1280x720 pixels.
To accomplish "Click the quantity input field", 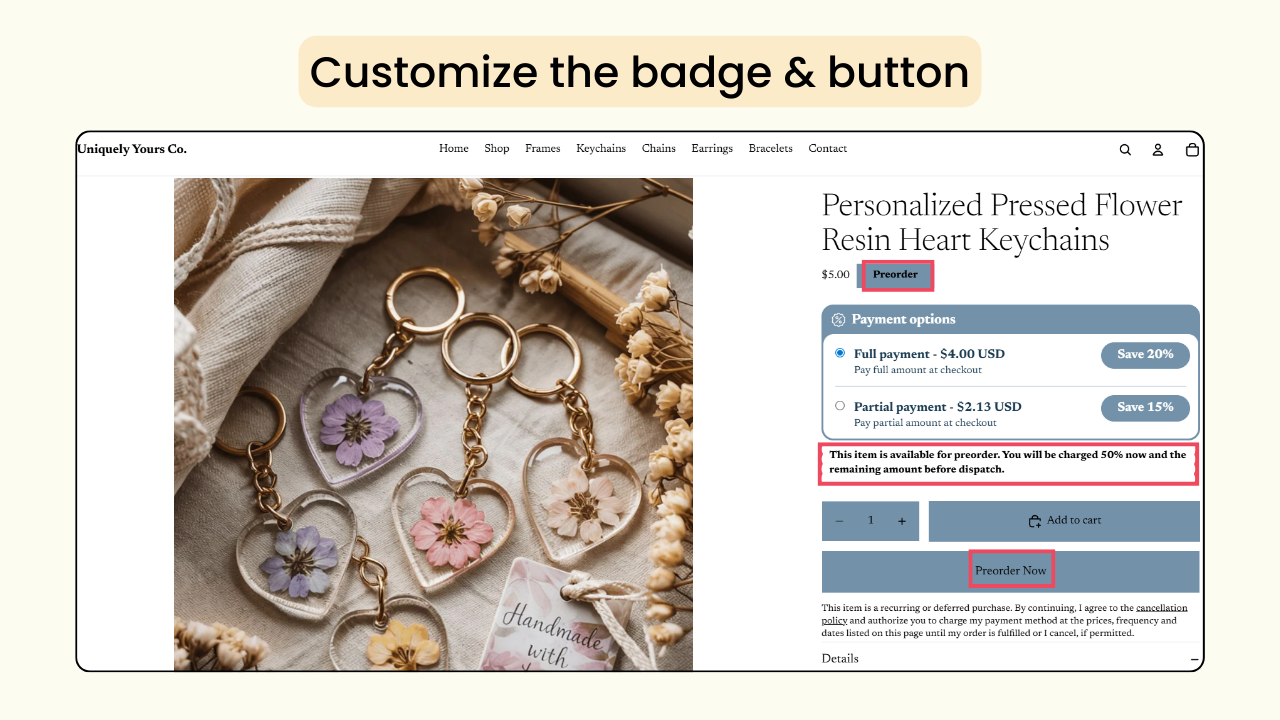I will (870, 521).
